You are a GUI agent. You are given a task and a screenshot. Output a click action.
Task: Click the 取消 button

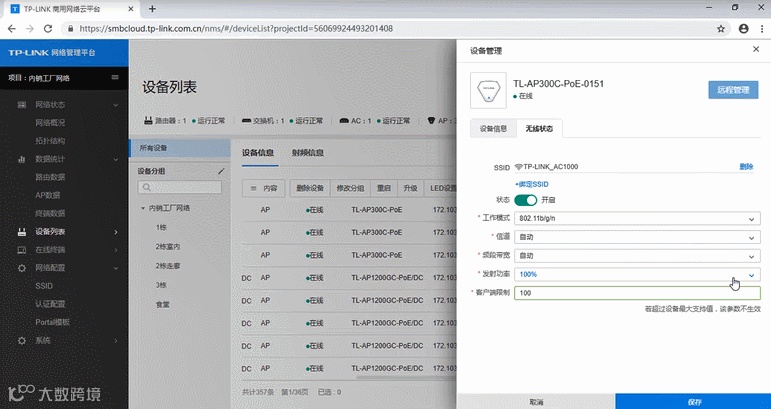[536, 402]
